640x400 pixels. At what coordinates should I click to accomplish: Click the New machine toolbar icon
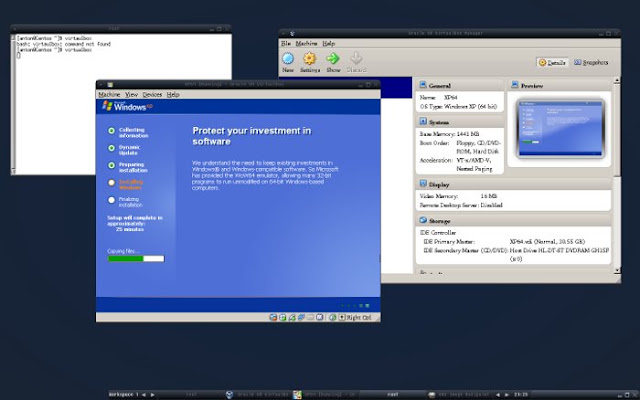tap(288, 58)
